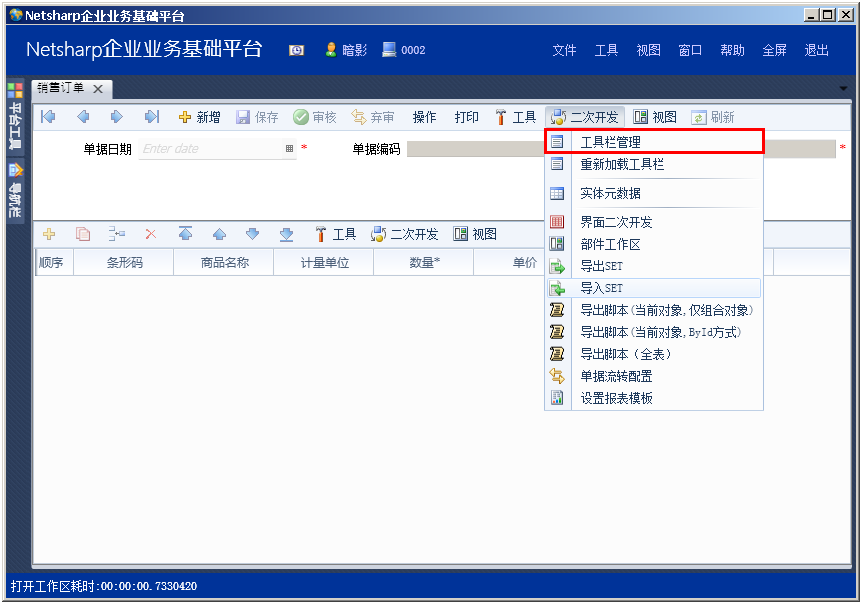The width and height of the screenshot is (862, 604).
Task: Click 导出SET menu entry
Action: [654, 266]
